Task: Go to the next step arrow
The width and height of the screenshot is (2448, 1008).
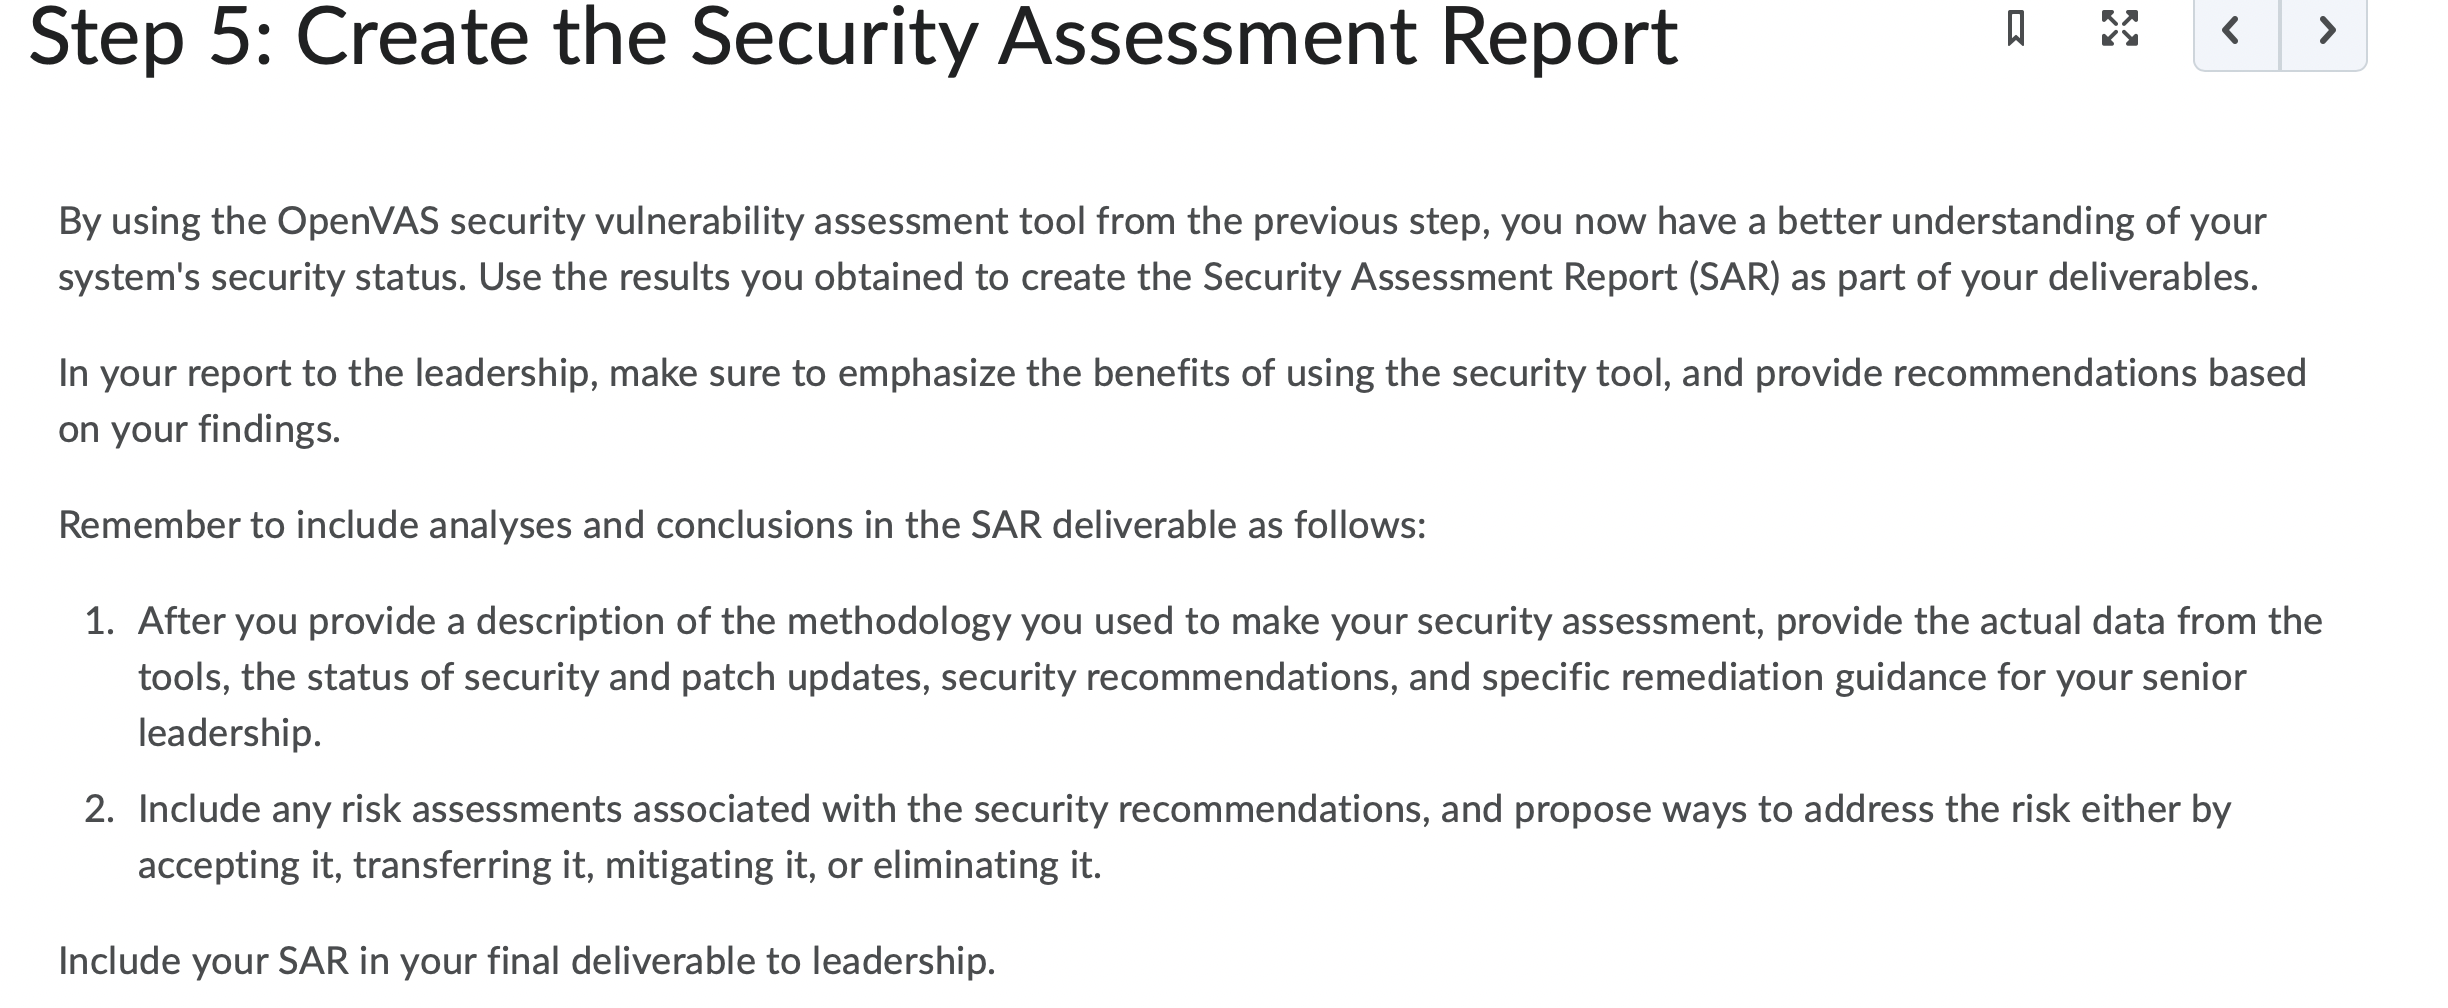Action: point(2324,32)
